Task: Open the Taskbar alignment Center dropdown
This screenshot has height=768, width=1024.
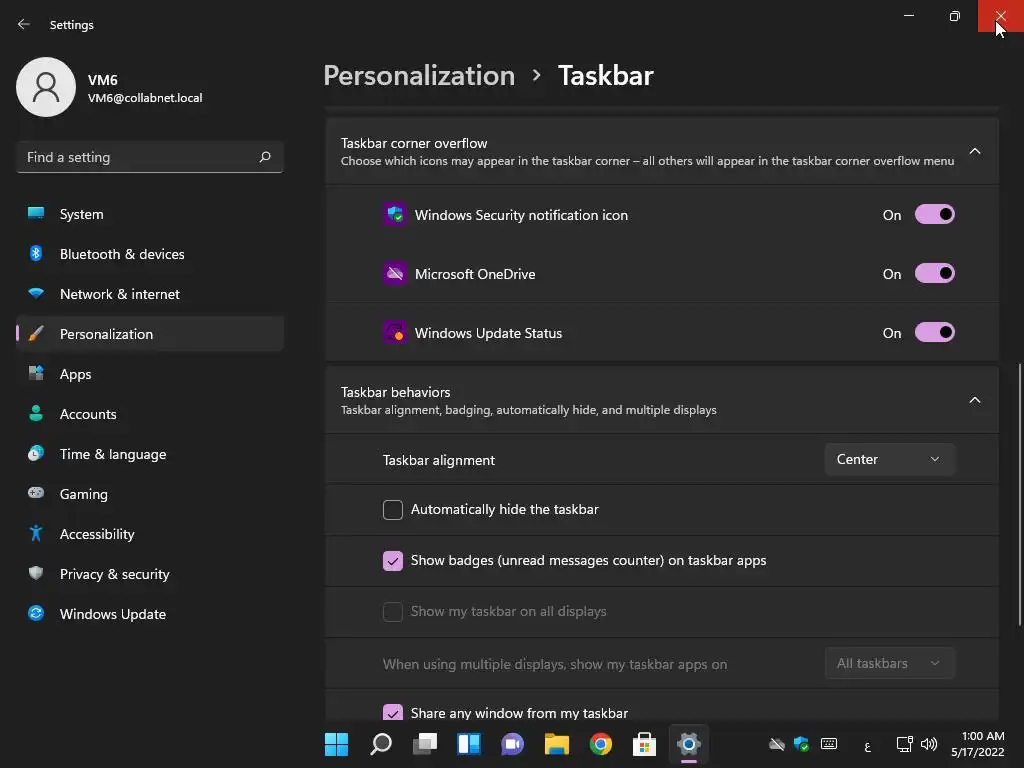Action: tap(889, 459)
